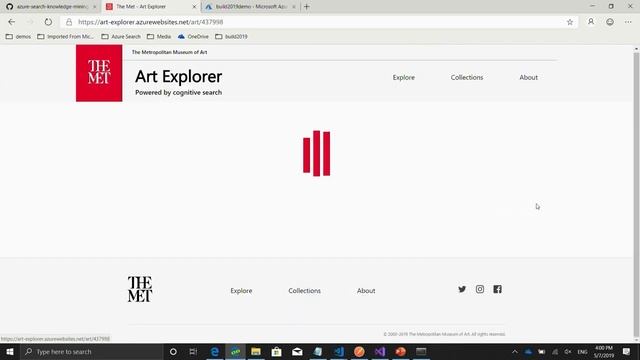Open Collections in the top navigation

[467, 77]
